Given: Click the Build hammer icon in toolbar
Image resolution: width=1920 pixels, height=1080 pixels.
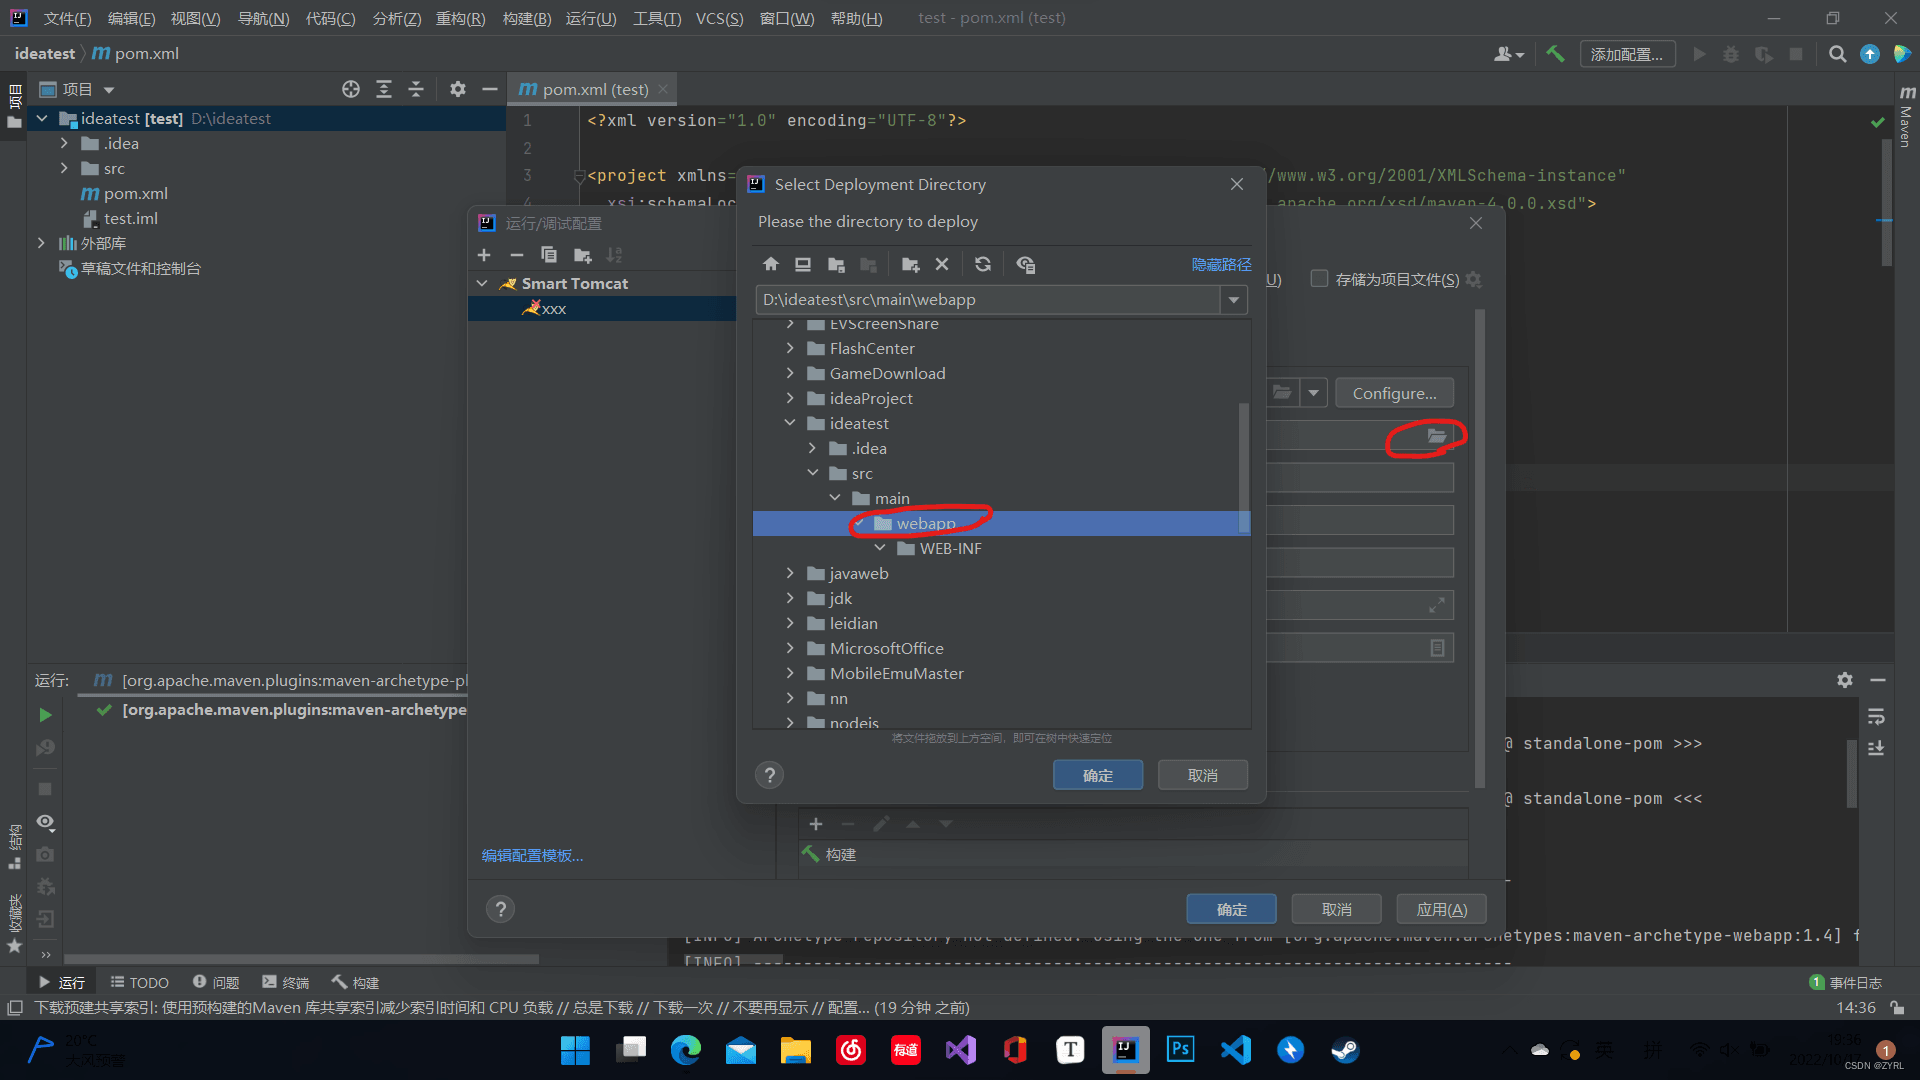Looking at the screenshot, I should [x=1555, y=54].
